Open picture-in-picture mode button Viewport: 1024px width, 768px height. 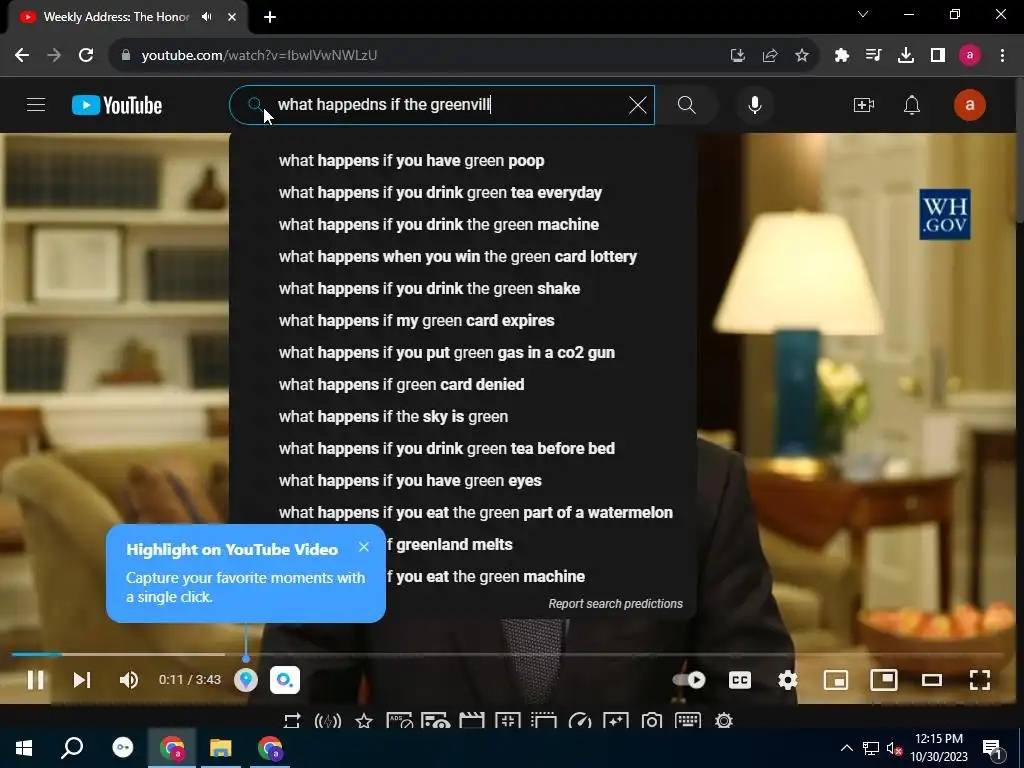(x=884, y=680)
